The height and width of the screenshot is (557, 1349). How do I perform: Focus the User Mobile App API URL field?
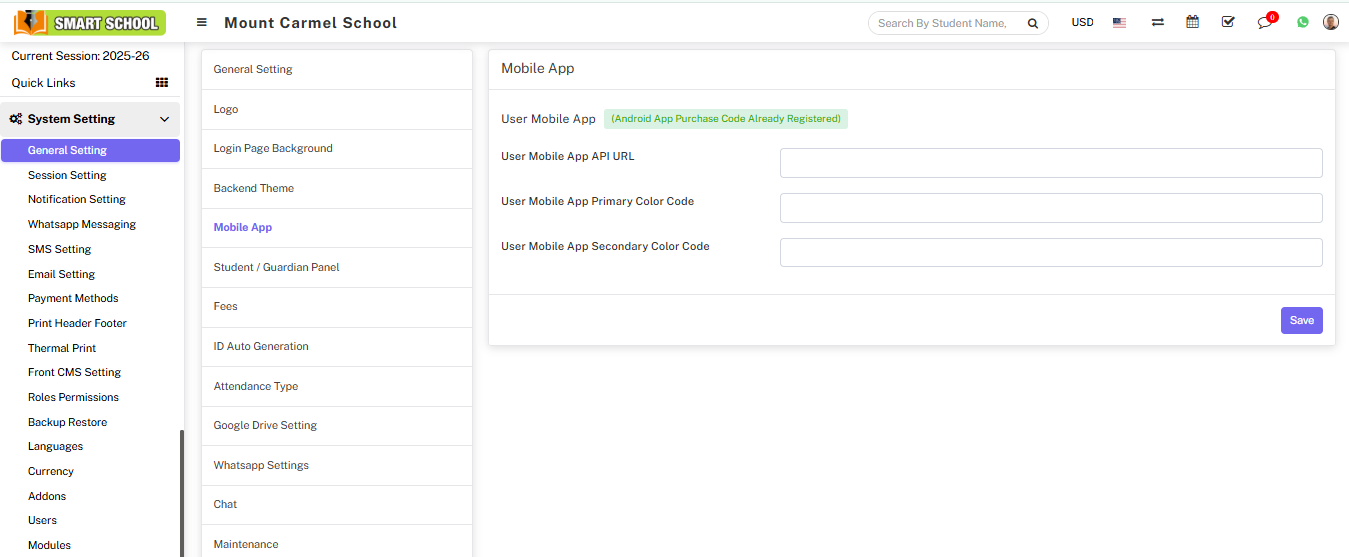coord(1050,163)
